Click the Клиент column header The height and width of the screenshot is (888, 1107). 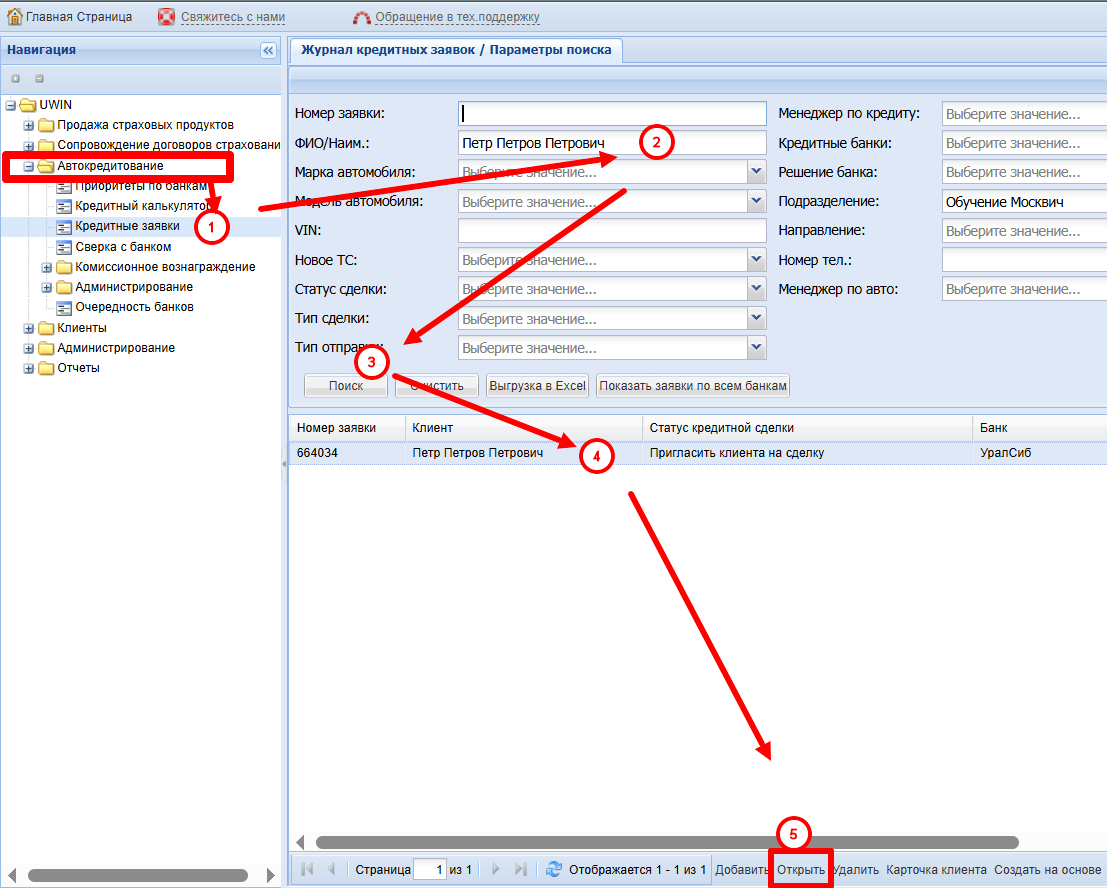(524, 428)
